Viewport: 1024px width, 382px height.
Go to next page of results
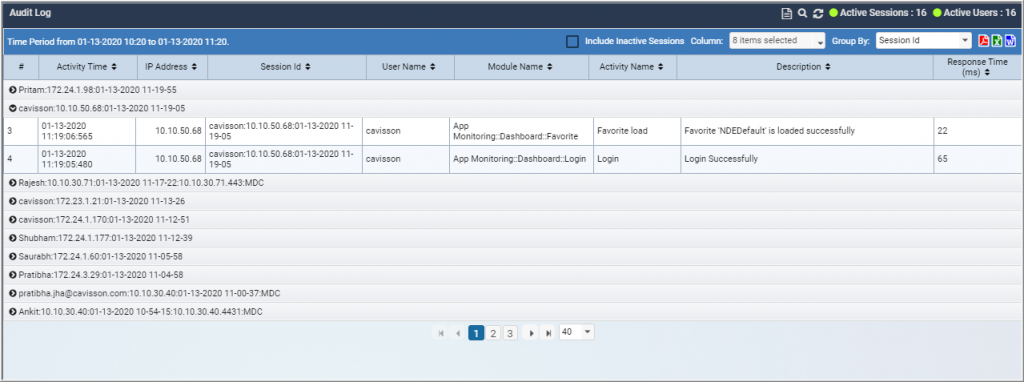(532, 333)
